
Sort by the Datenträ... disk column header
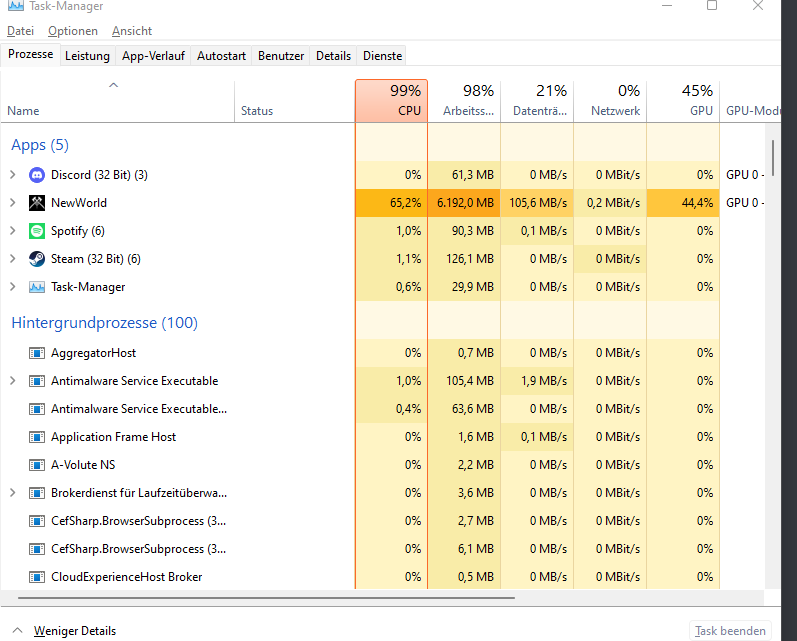(537, 101)
